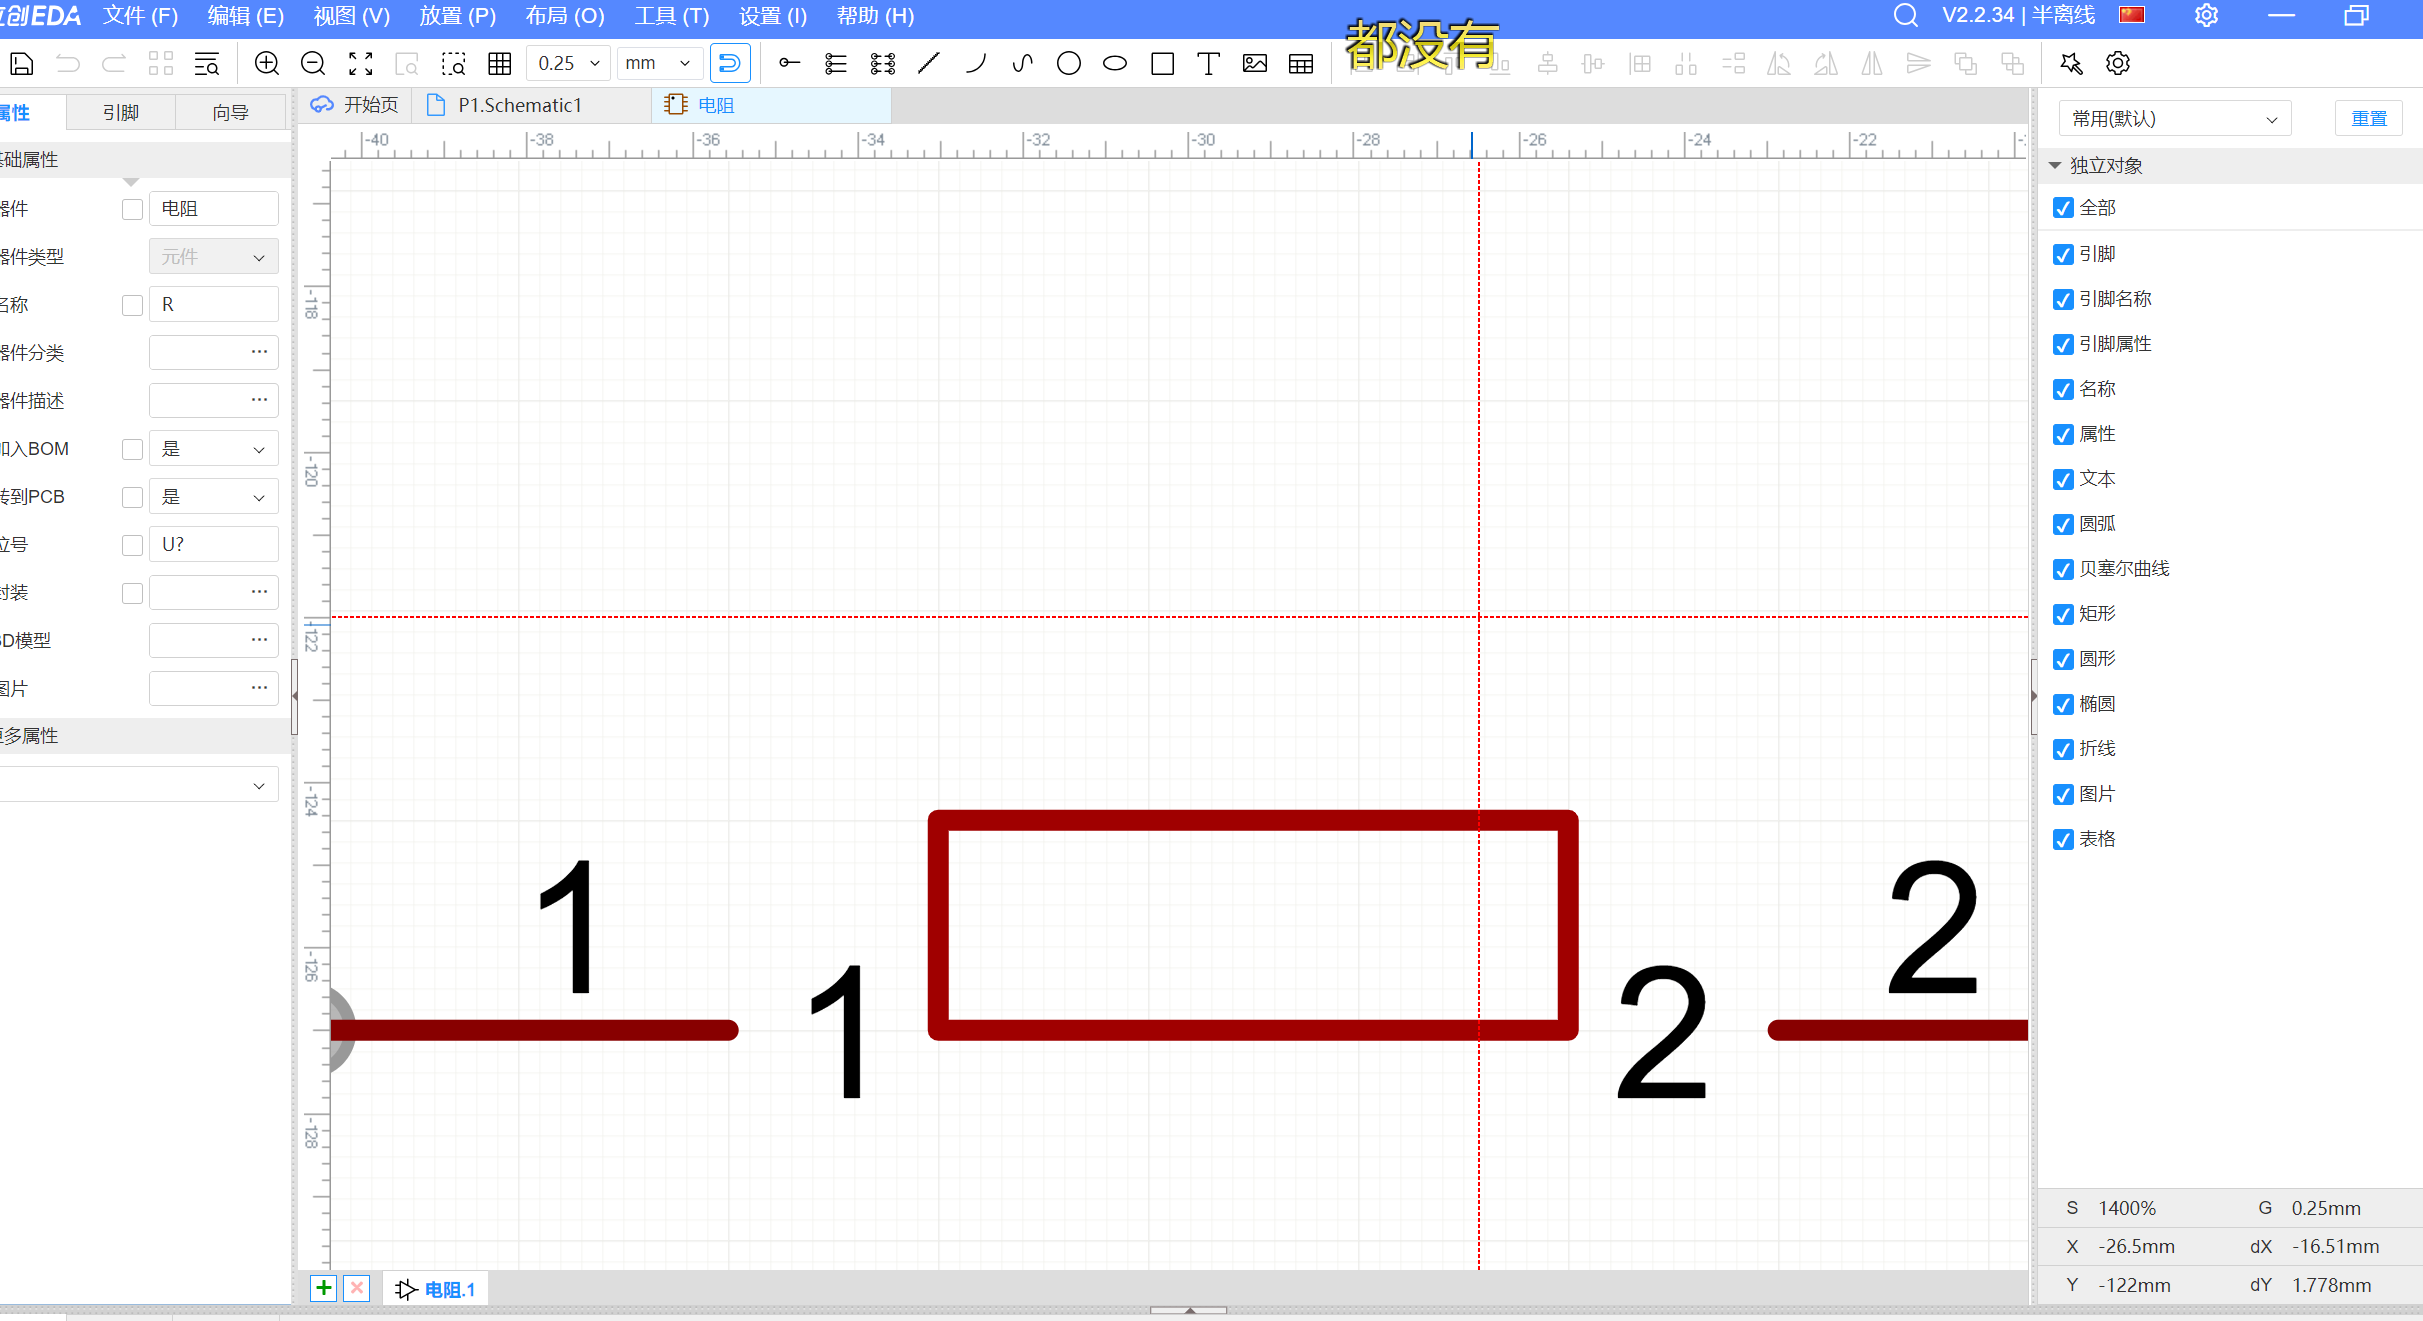This screenshot has height=1321, width=2423.
Task: Select the Bezier curve tool
Action: point(1022,64)
